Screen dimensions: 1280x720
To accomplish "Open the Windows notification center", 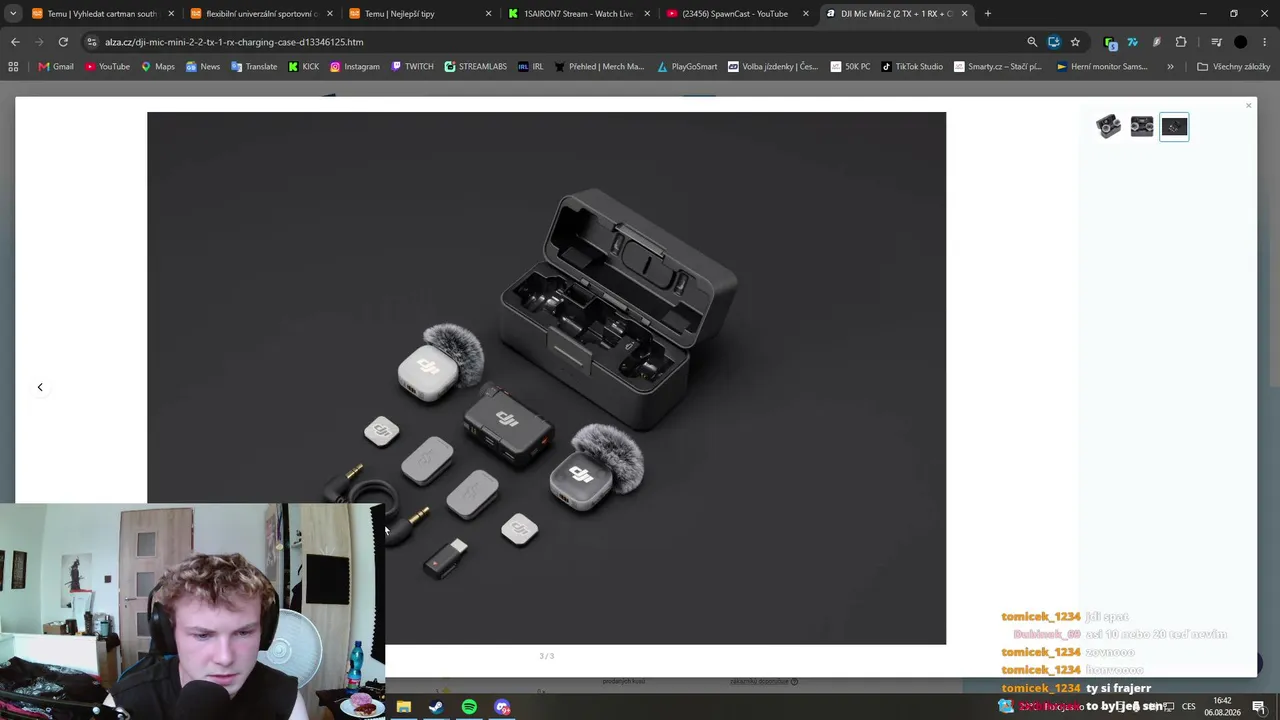I will point(1259,707).
